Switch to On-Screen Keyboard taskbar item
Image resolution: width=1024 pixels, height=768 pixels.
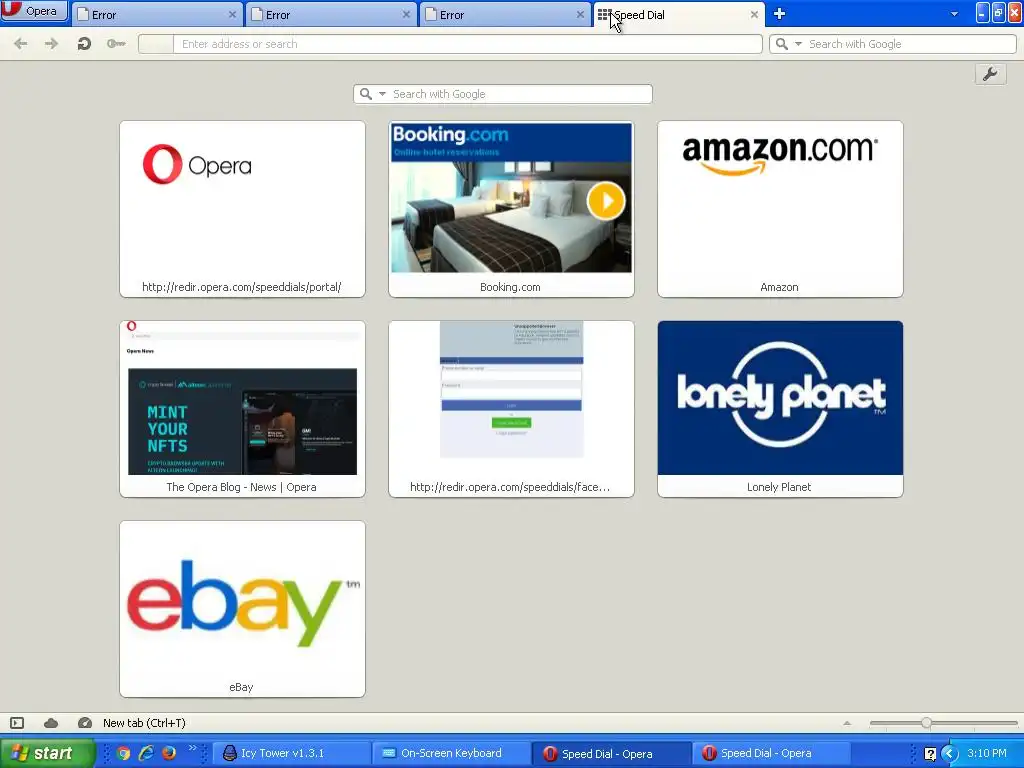click(x=451, y=753)
